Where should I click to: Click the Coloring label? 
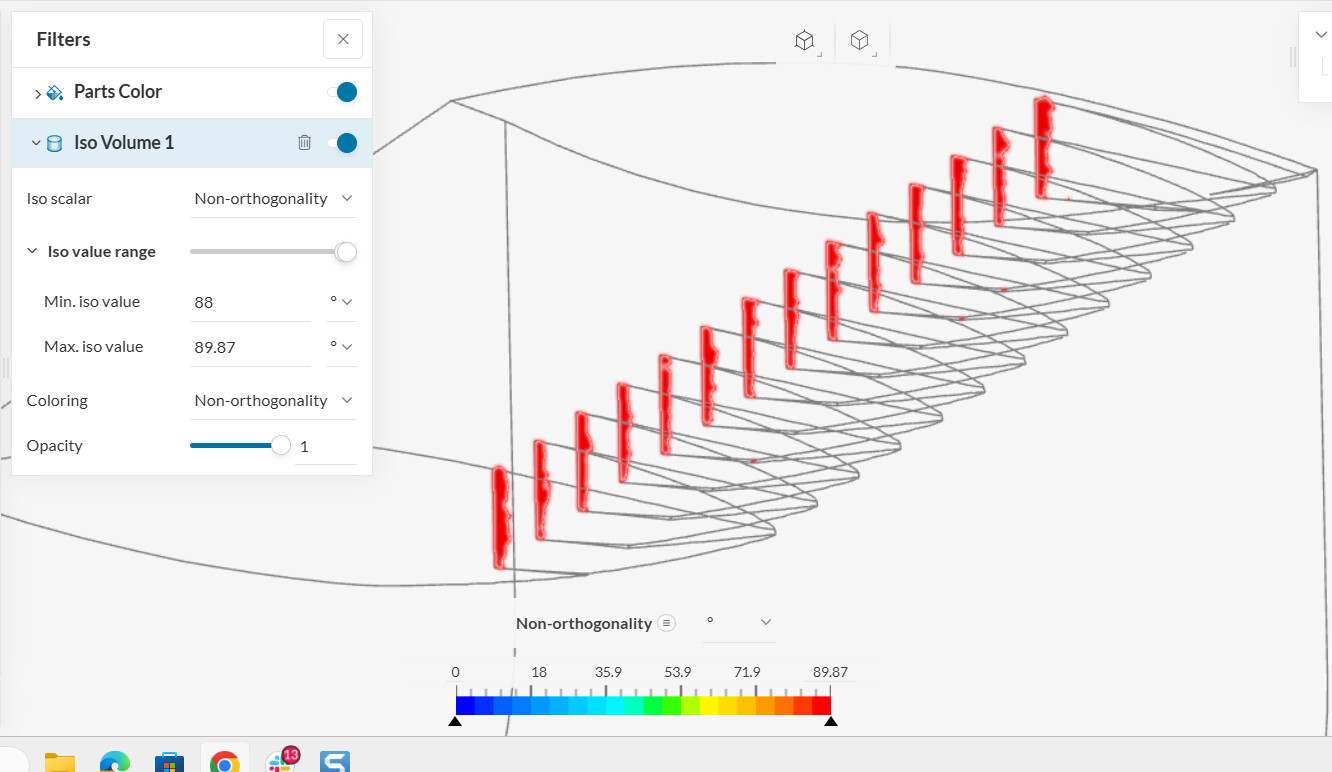(57, 401)
